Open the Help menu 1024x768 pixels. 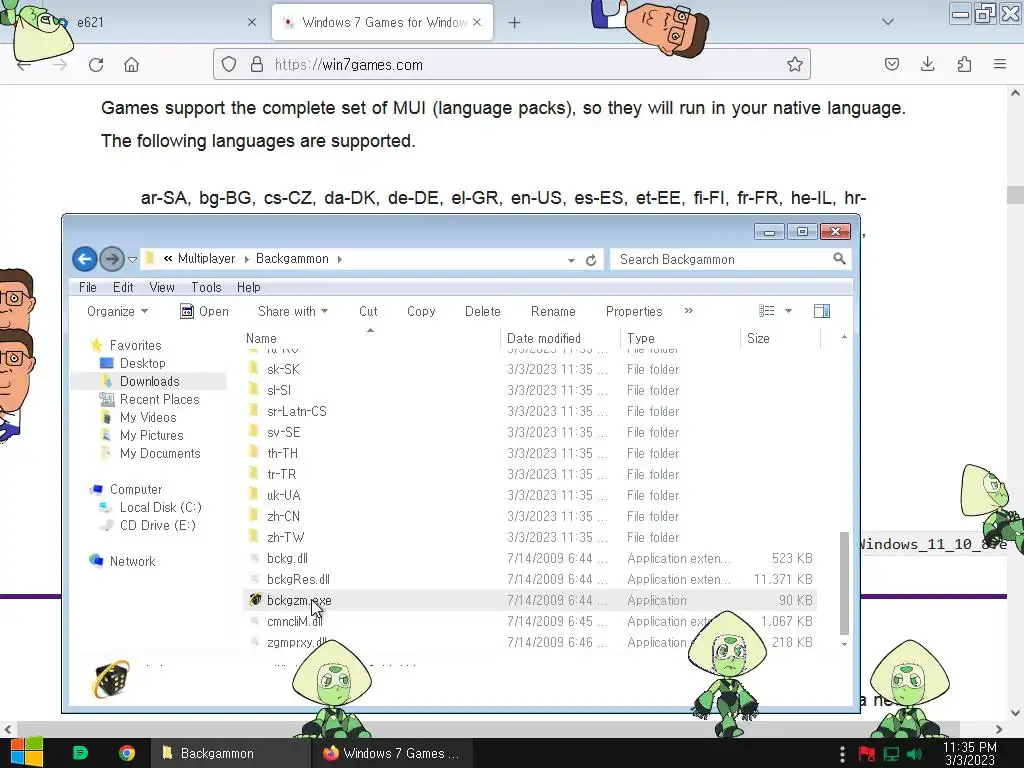pyautogui.click(x=249, y=287)
